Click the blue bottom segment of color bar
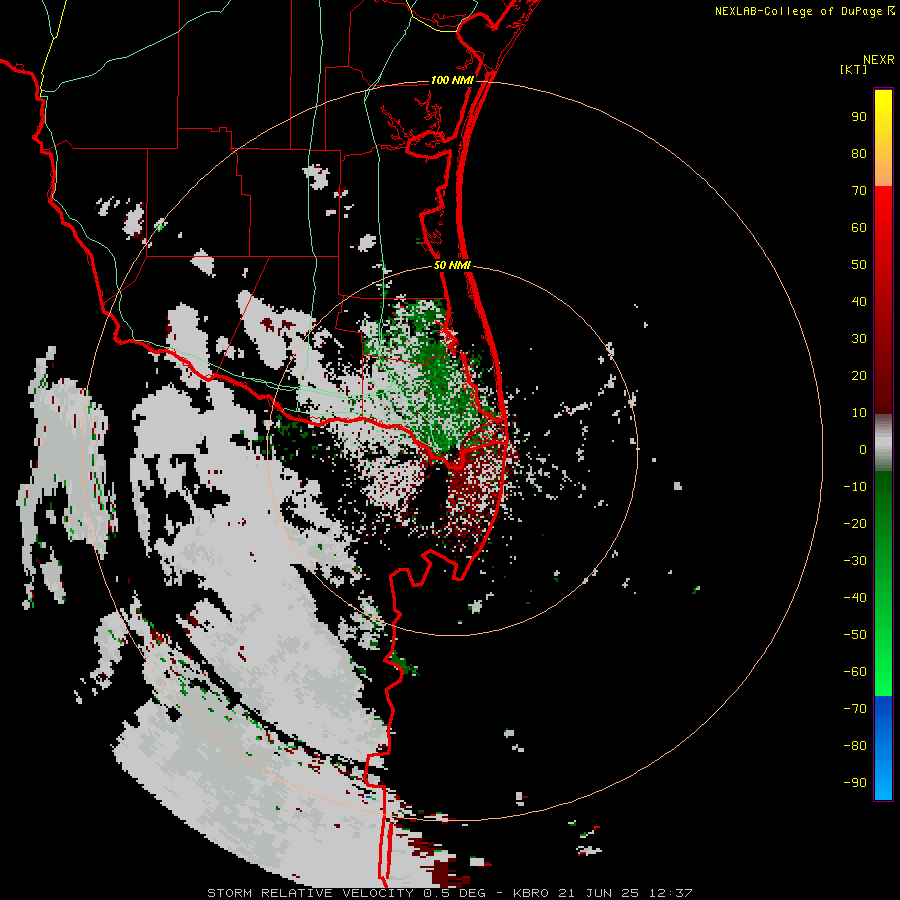The width and height of the screenshot is (900, 900). [x=883, y=748]
